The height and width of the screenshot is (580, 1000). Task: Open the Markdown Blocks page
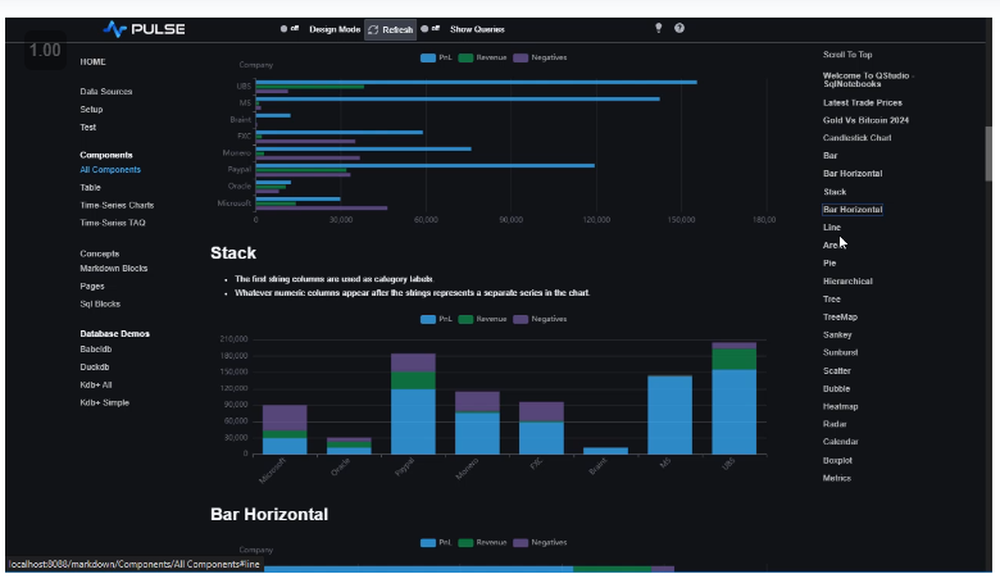pos(114,269)
